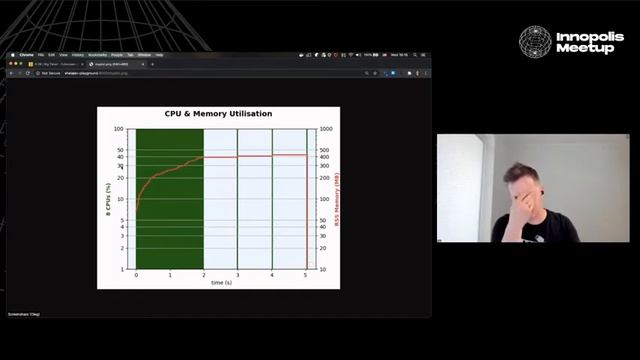This screenshot has width=640, height=360.
Task: Open the Chrome three-dot menu
Action: tap(425, 73)
